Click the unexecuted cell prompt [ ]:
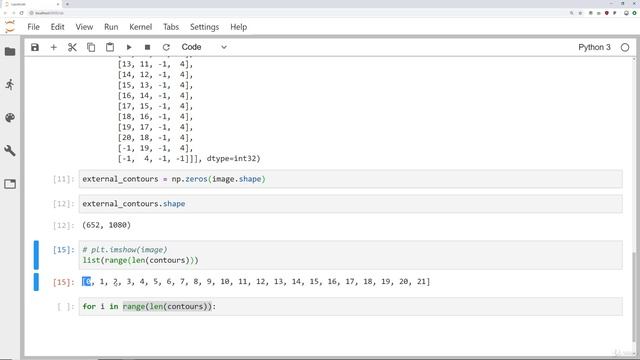The image size is (640, 360). coord(66,307)
